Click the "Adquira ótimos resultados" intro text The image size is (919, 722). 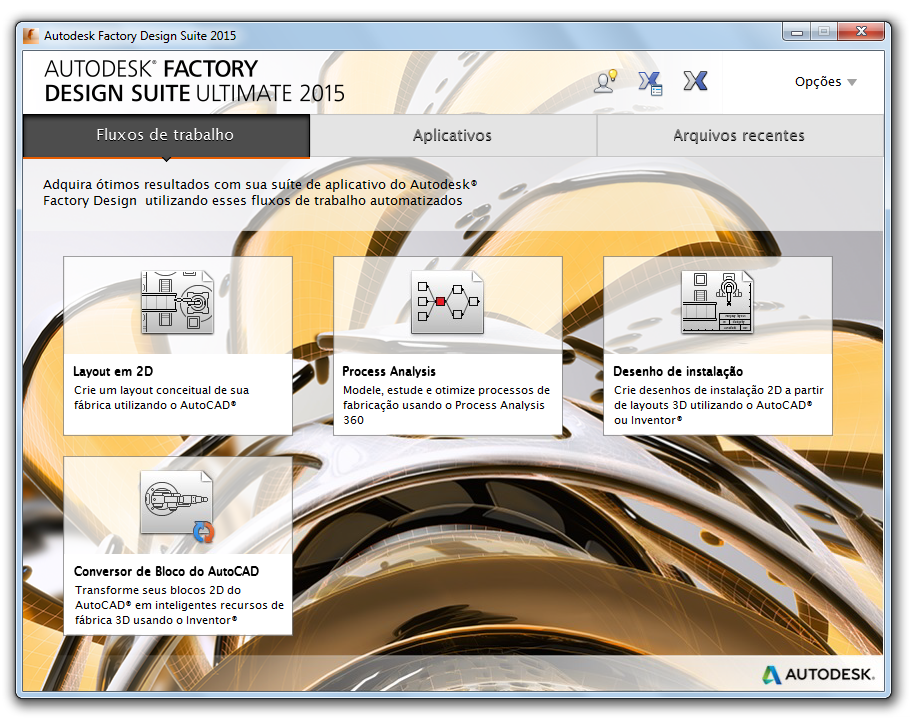click(260, 192)
